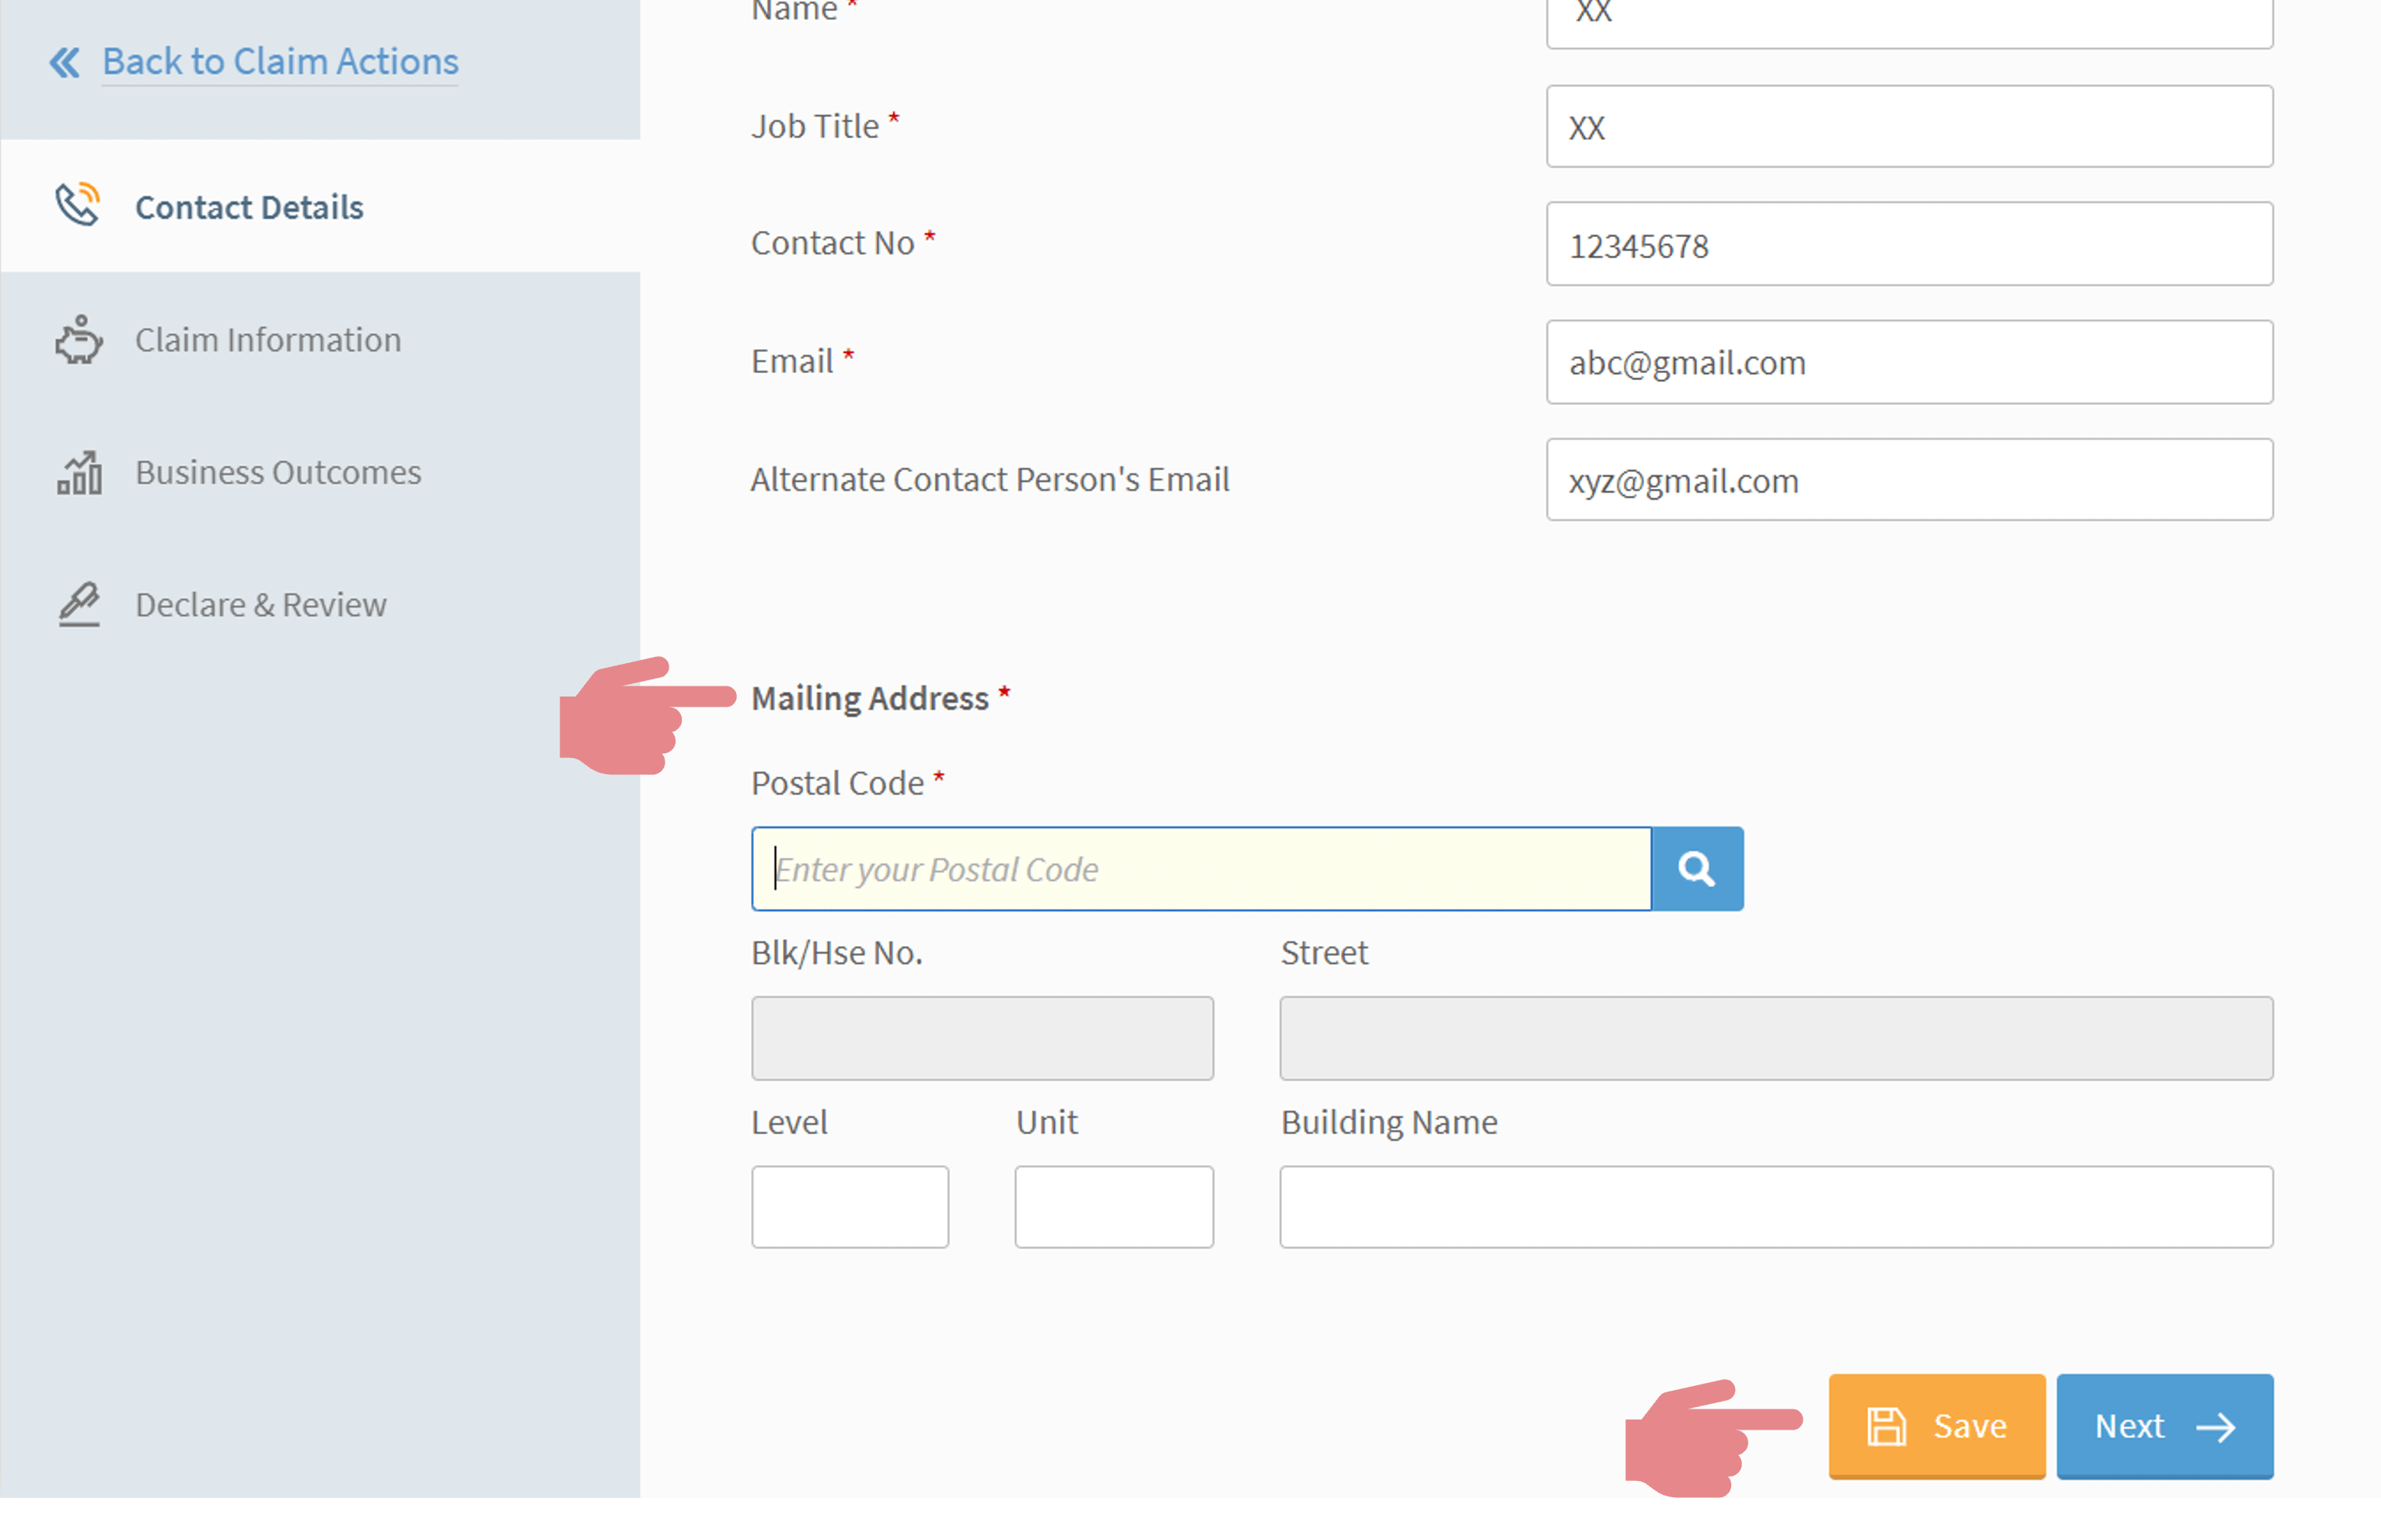Click into the Contact No field
The width and height of the screenshot is (2381, 1540).
(x=1908, y=245)
